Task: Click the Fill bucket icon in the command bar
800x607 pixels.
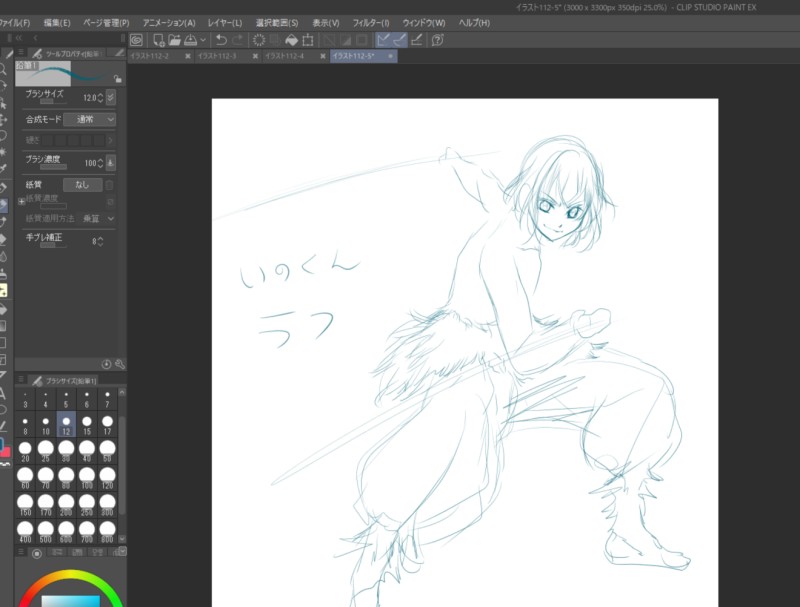Action: [x=291, y=40]
